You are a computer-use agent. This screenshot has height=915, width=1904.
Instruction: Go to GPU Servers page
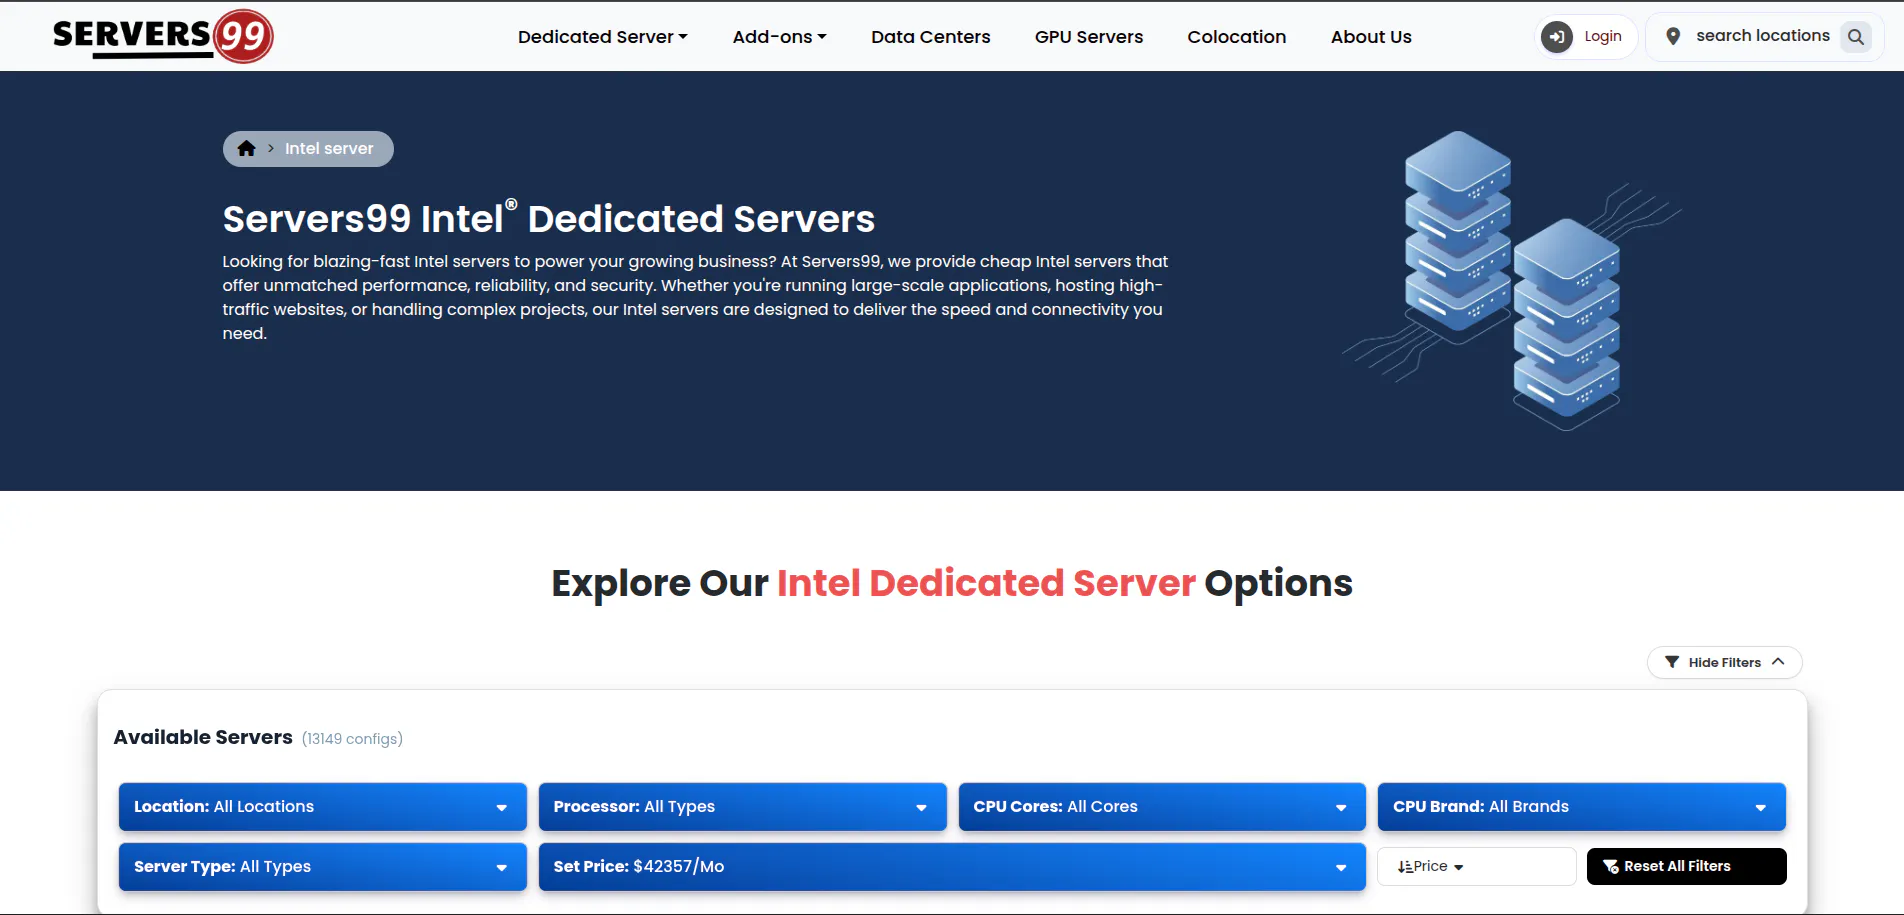[x=1089, y=37]
